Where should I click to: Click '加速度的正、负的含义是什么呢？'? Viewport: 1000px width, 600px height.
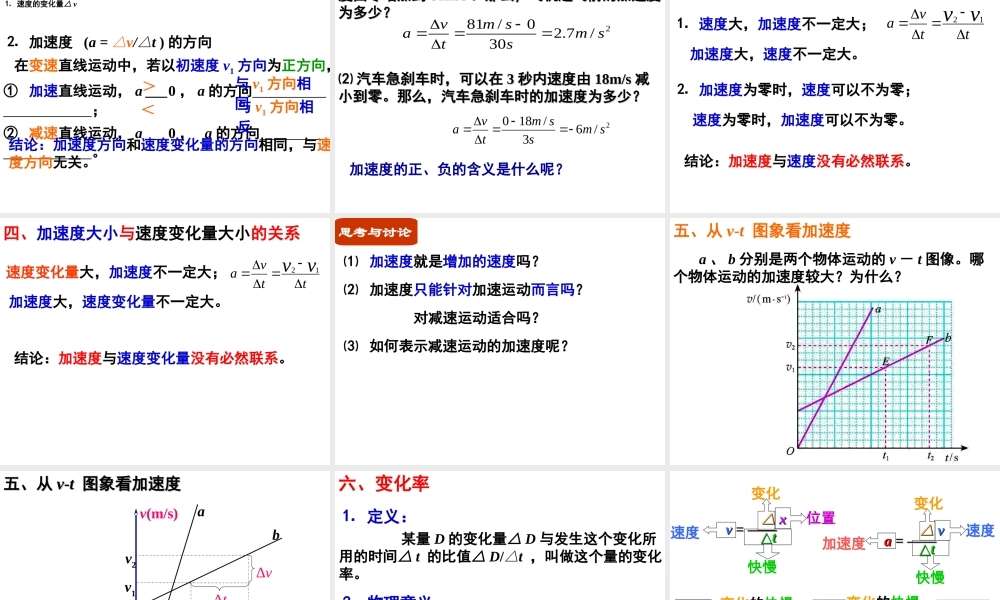coord(457,170)
